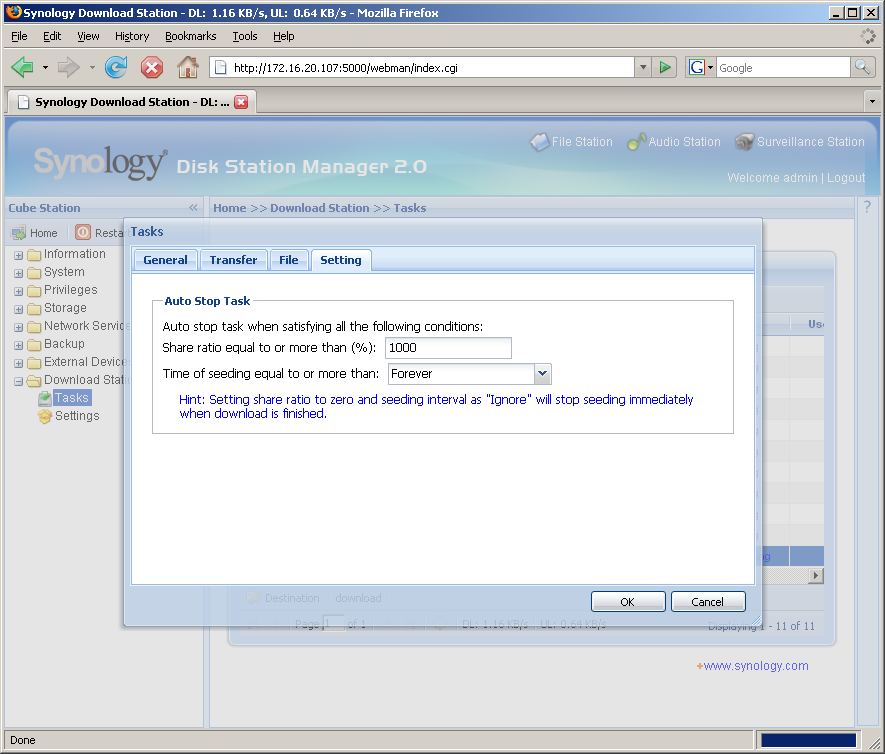Open the URL history dropdown arrow

pyautogui.click(x=643, y=68)
